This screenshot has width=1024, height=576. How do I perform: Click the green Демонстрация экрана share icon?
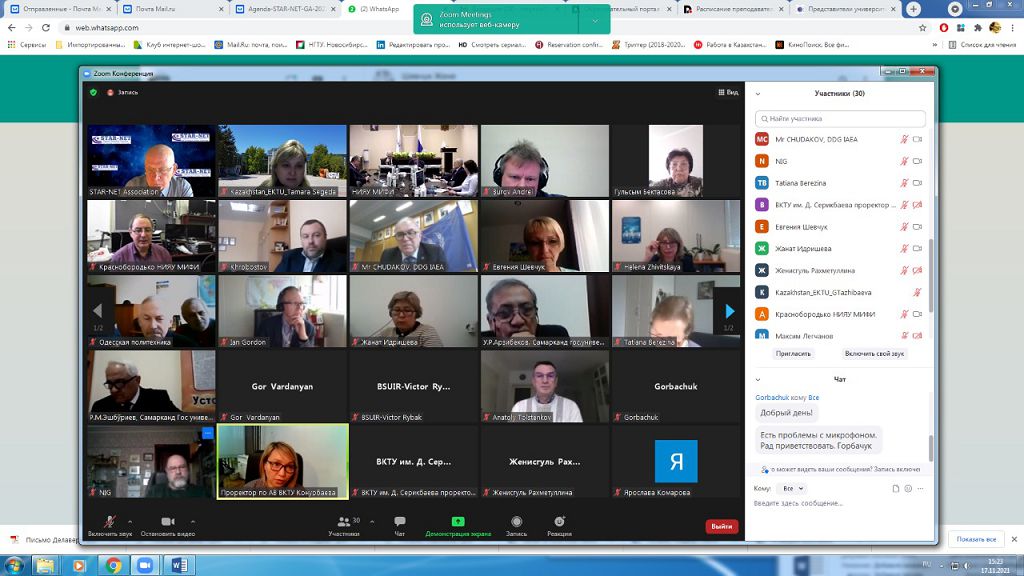(x=458, y=521)
